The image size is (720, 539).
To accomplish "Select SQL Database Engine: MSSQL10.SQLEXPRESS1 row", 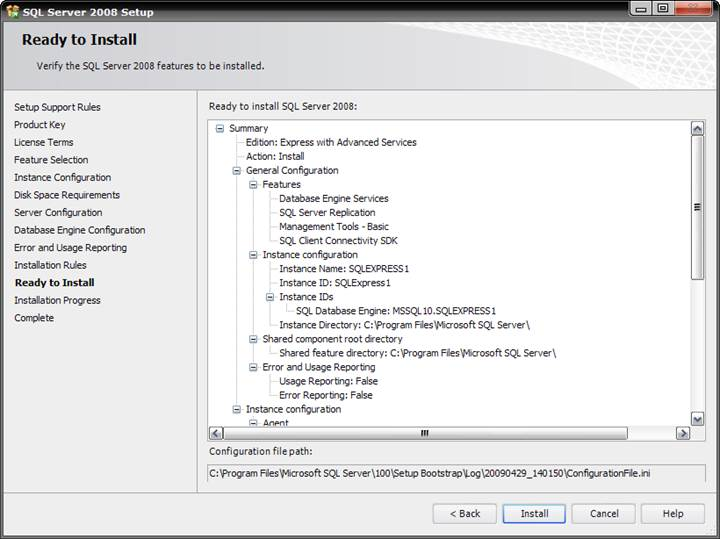I will pyautogui.click(x=396, y=311).
